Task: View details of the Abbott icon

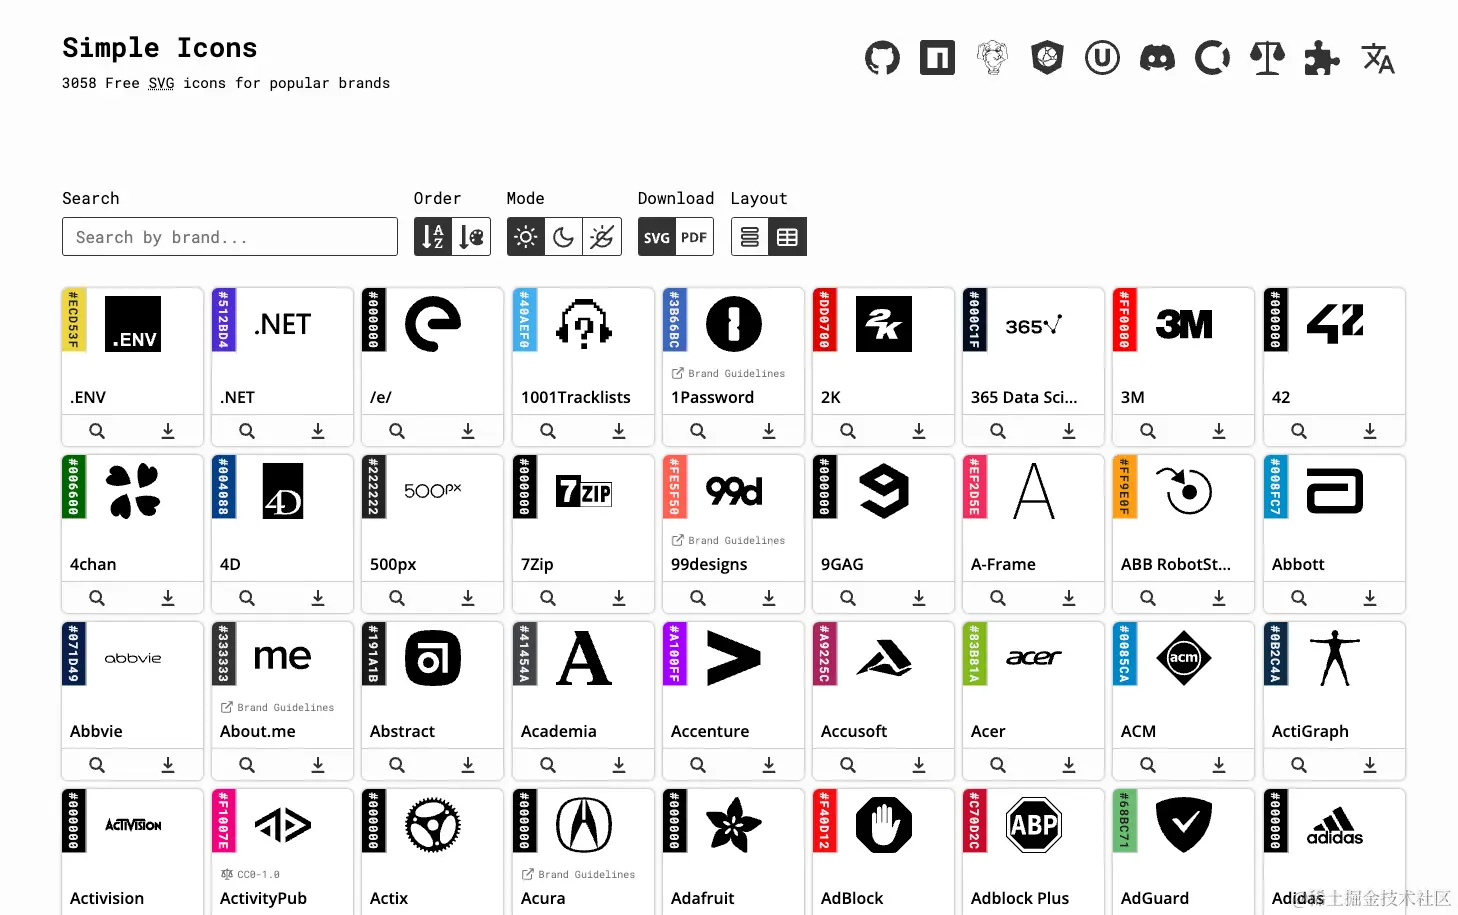Action: click(x=1299, y=598)
